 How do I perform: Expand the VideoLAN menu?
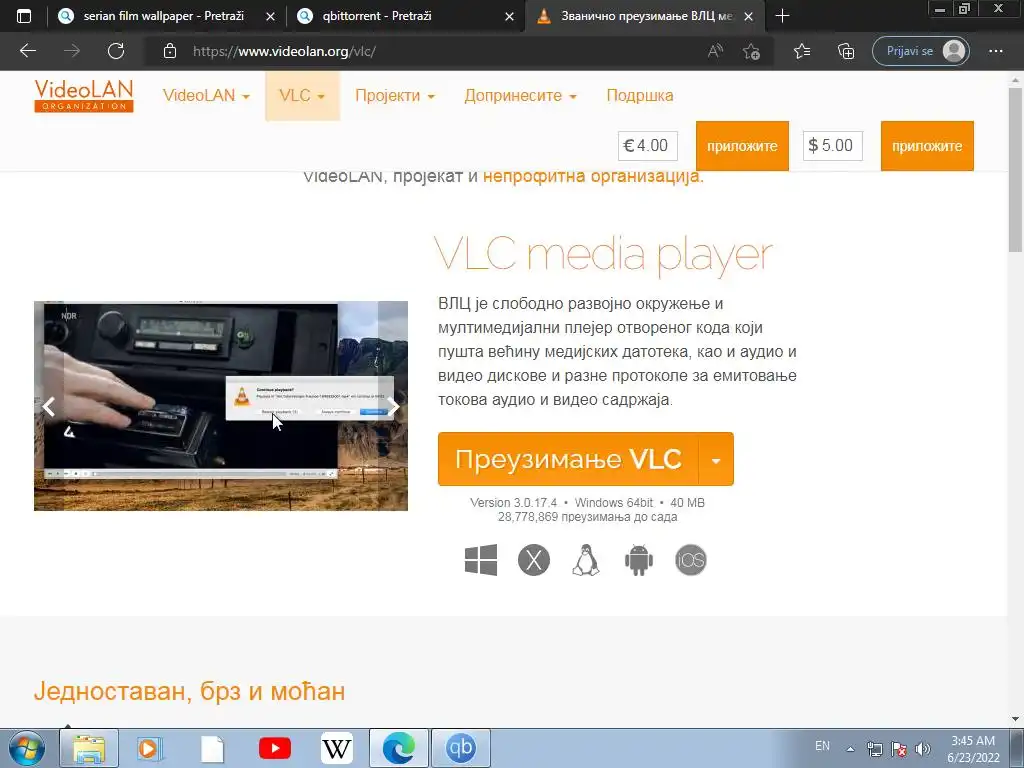click(206, 95)
